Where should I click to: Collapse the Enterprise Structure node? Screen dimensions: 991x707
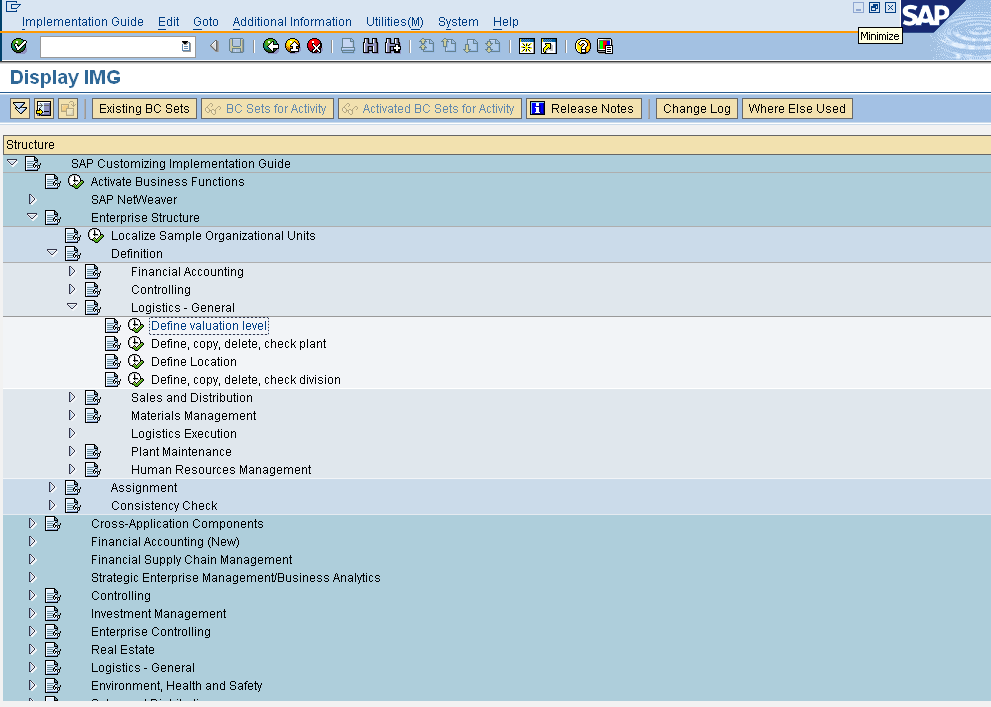[32, 217]
